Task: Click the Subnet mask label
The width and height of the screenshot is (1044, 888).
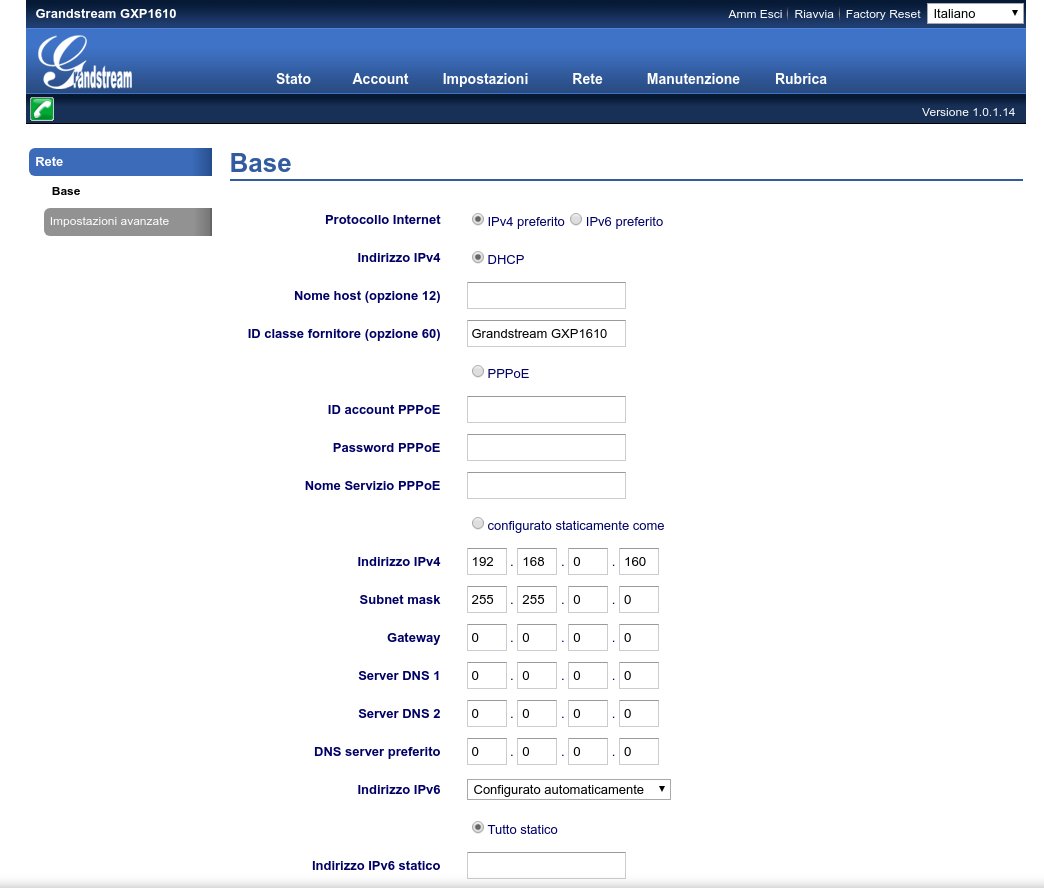Action: coord(399,600)
